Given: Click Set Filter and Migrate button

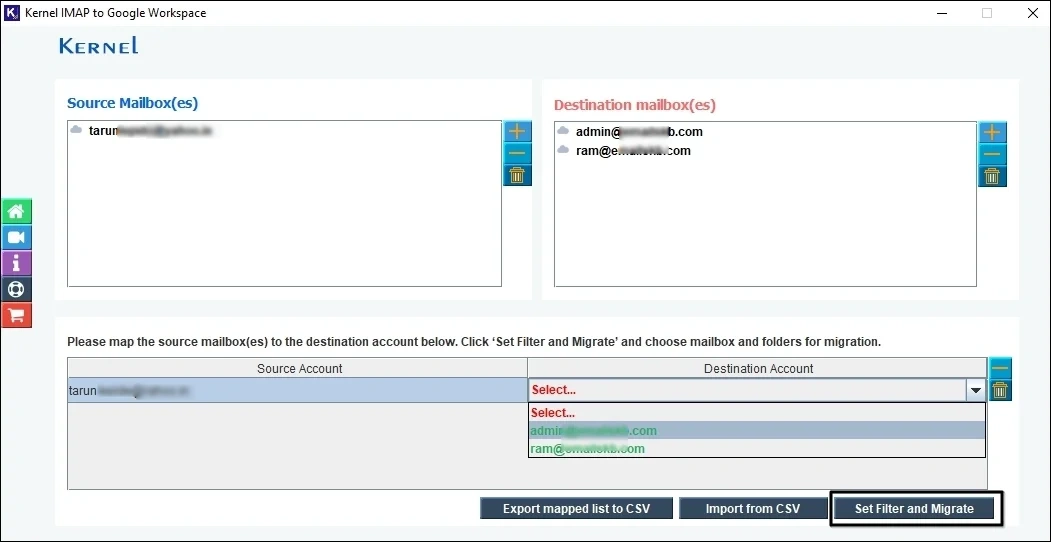Looking at the screenshot, I should point(914,509).
